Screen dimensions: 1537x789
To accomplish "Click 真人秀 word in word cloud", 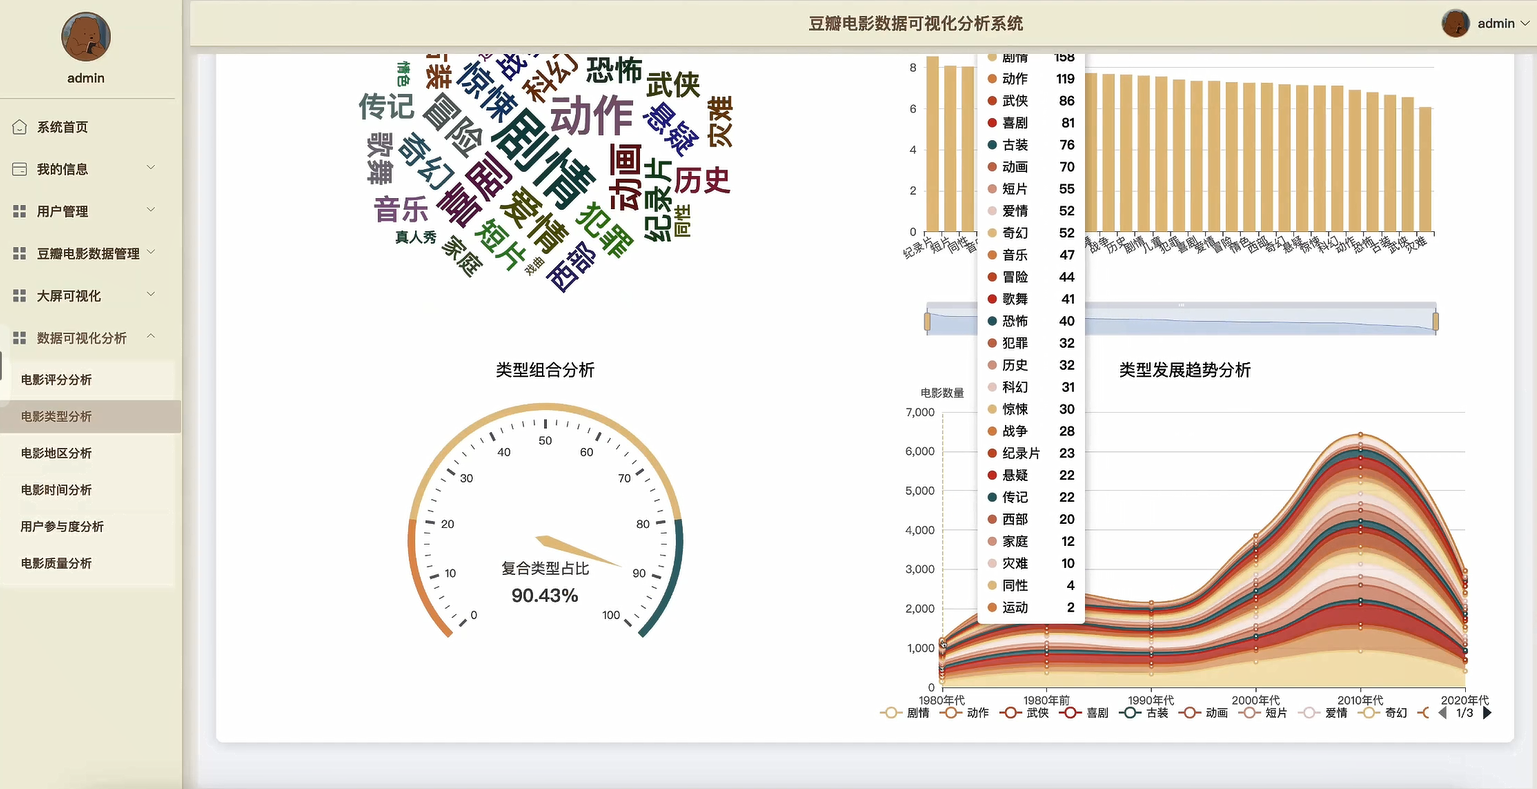I will pyautogui.click(x=416, y=238).
